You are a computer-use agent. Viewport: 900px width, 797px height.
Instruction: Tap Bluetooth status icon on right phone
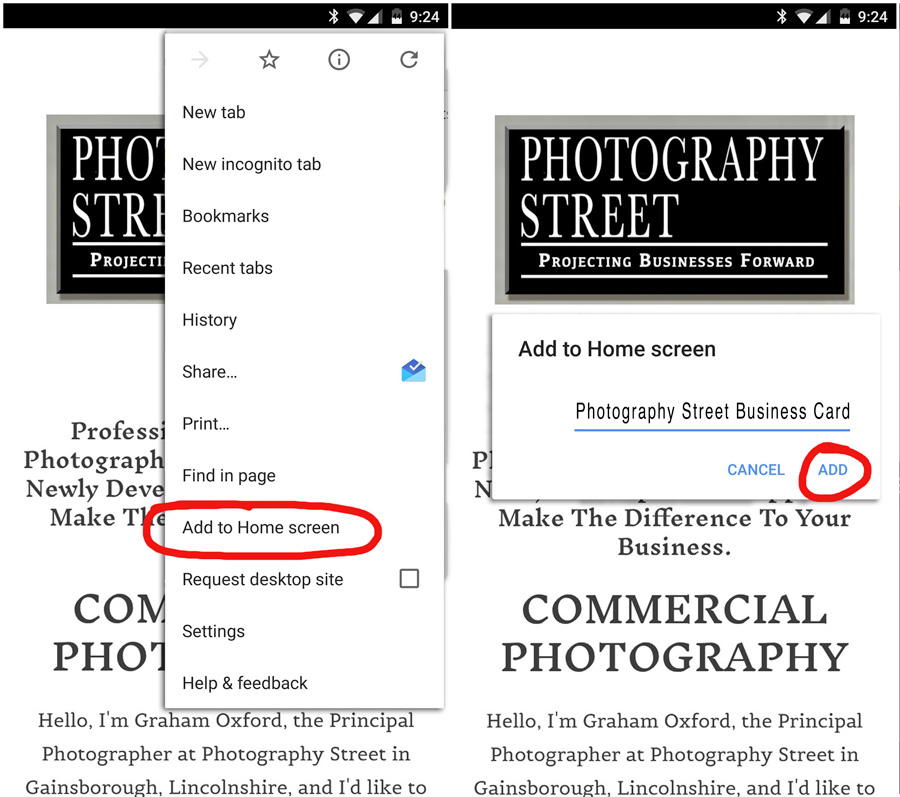point(782,16)
